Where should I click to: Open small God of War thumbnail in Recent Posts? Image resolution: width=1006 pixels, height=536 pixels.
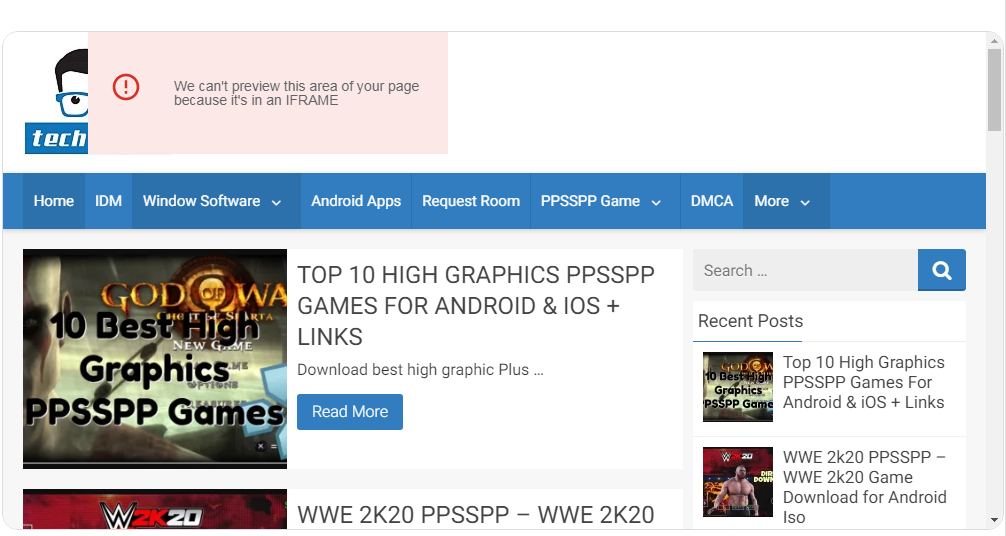(x=738, y=387)
